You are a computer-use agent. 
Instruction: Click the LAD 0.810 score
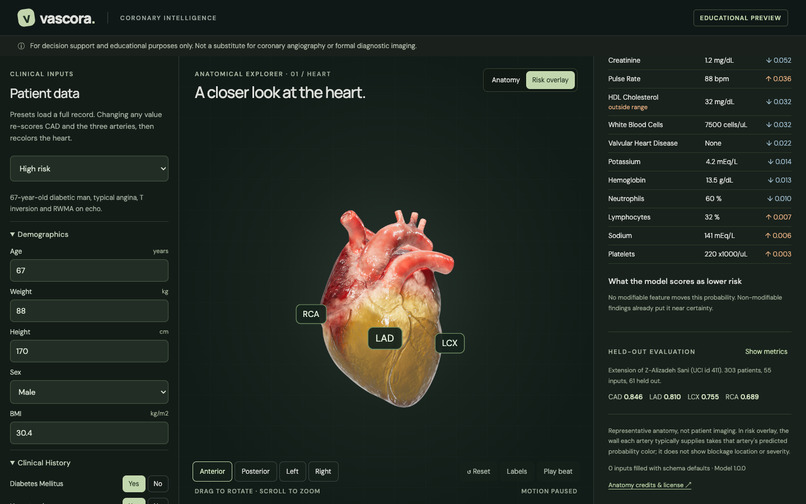point(665,397)
